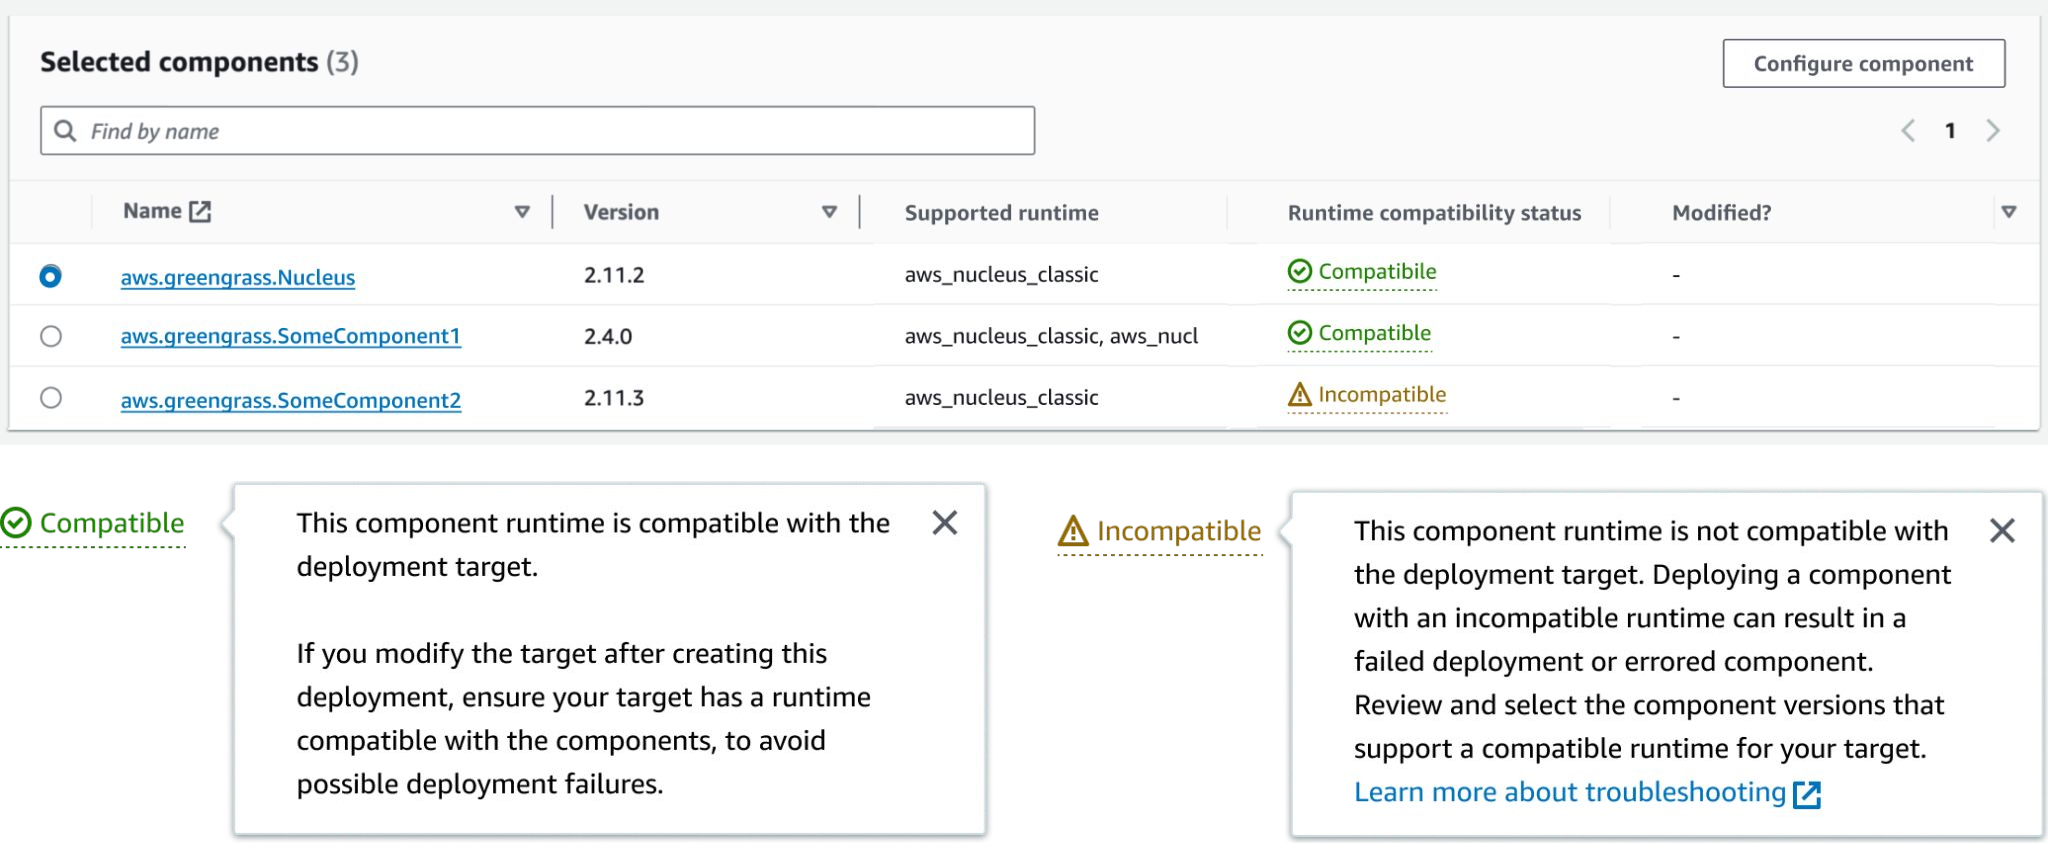This screenshot has width=2048, height=843.
Task: Click the Selected components heading
Action: click(x=199, y=62)
